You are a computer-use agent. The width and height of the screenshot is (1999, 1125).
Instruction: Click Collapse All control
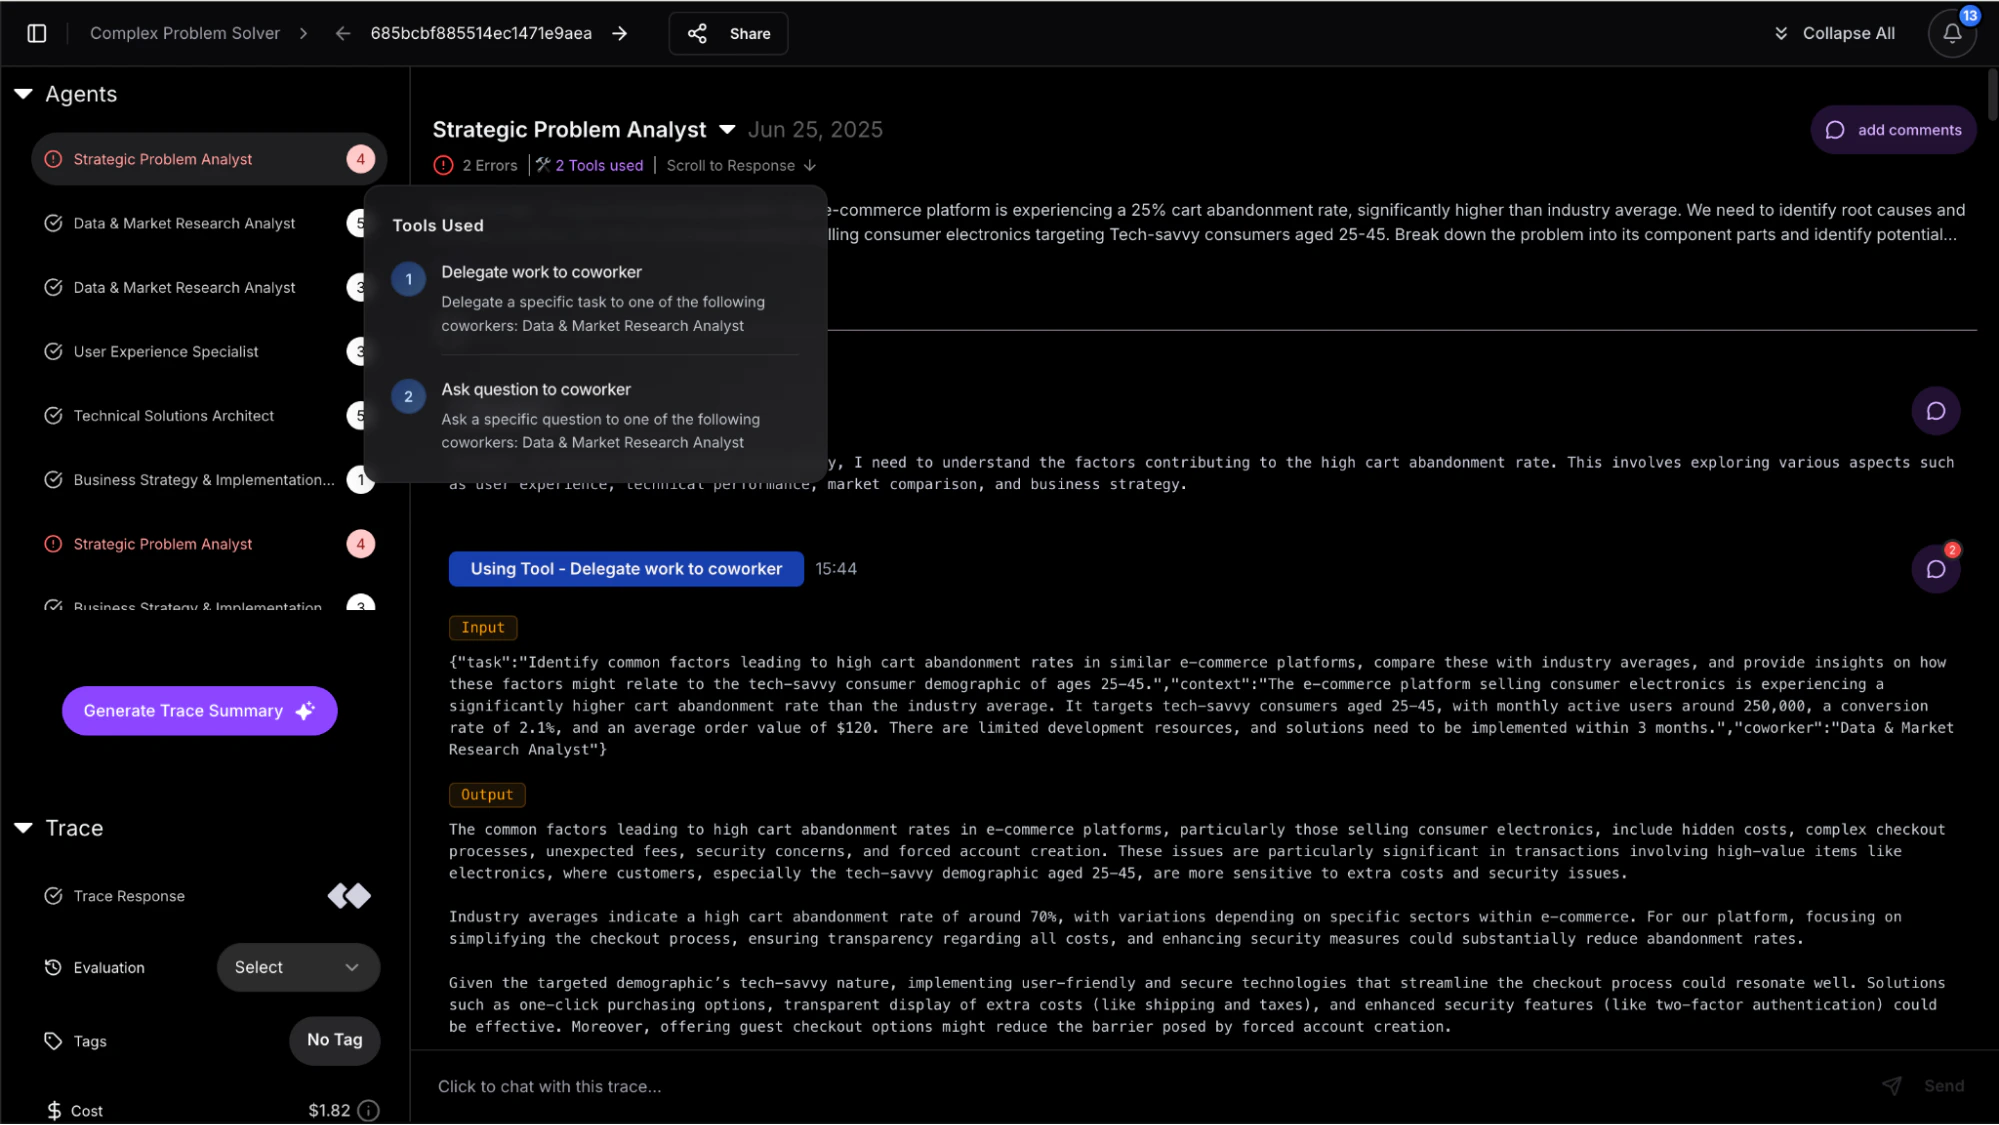tap(1835, 33)
